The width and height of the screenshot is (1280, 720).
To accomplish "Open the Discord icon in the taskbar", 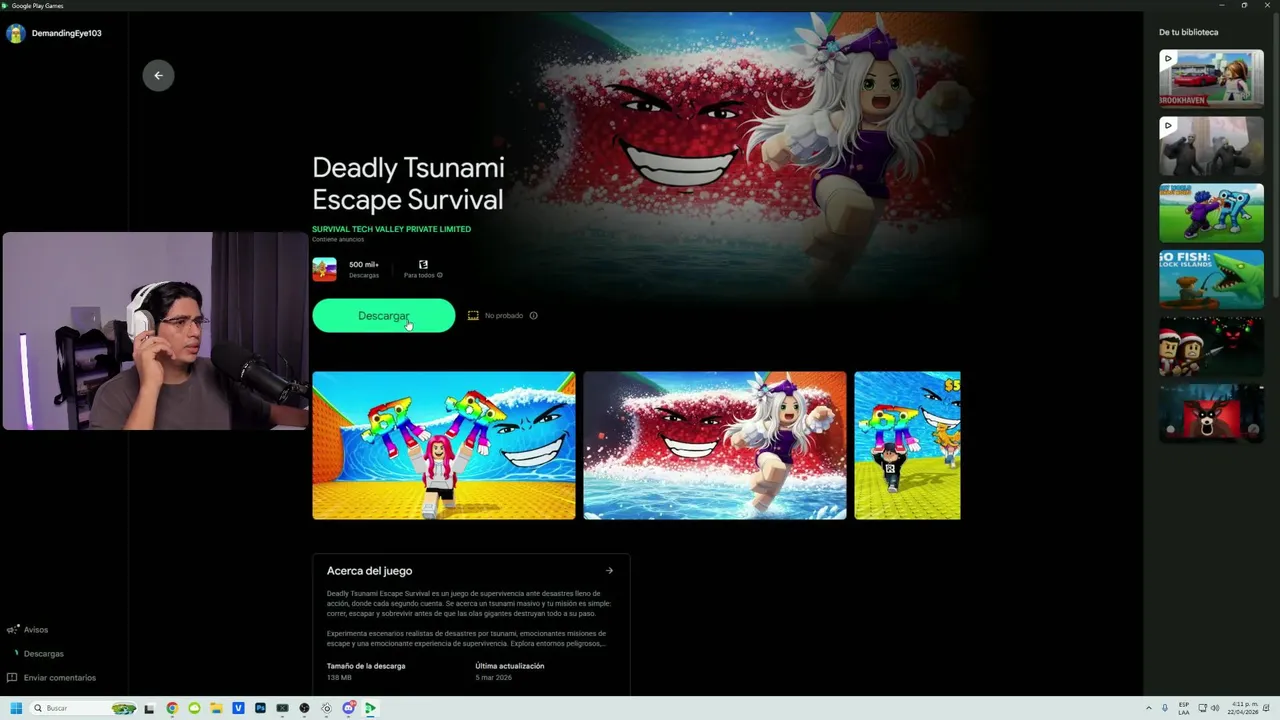I will [348, 708].
